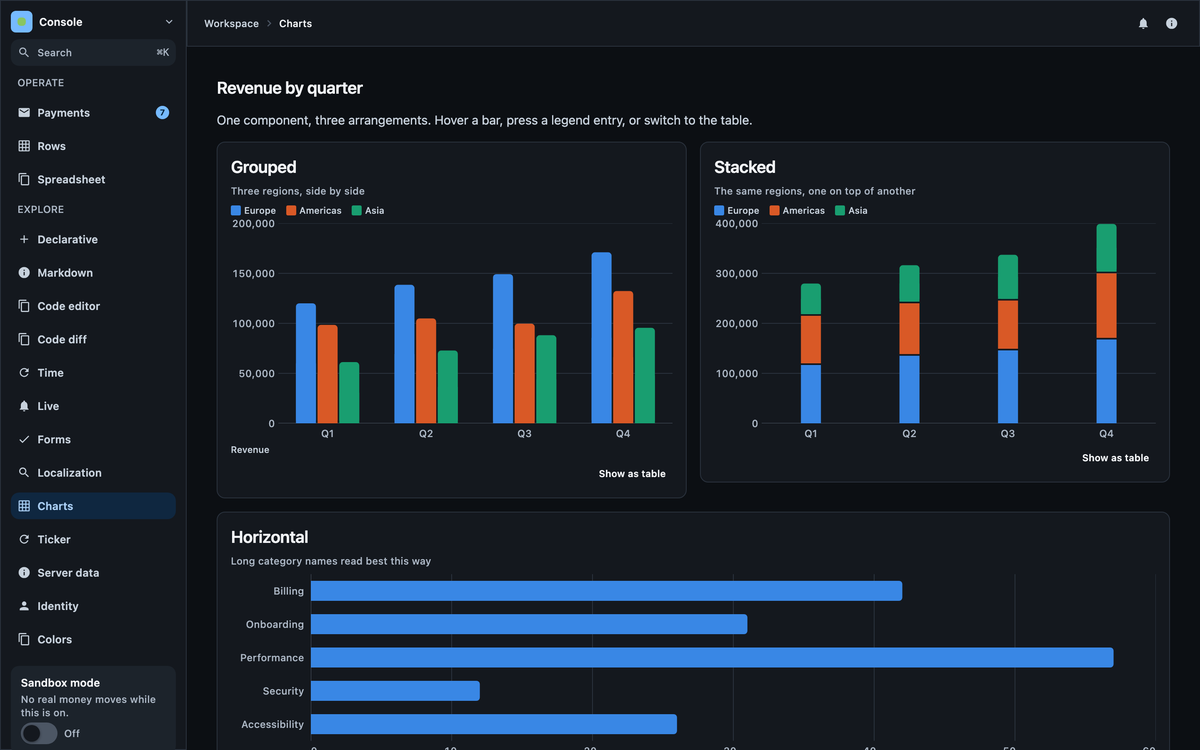Viewport: 1200px width, 750px height.
Task: Toggle Europe legend in Stacked chart
Action: (x=736, y=211)
